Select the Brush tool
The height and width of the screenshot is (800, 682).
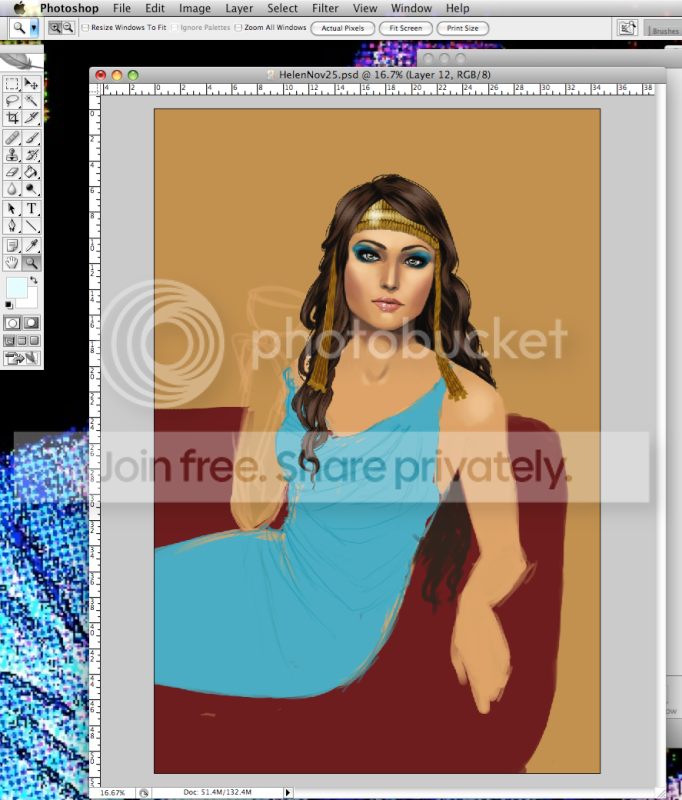pos(31,138)
